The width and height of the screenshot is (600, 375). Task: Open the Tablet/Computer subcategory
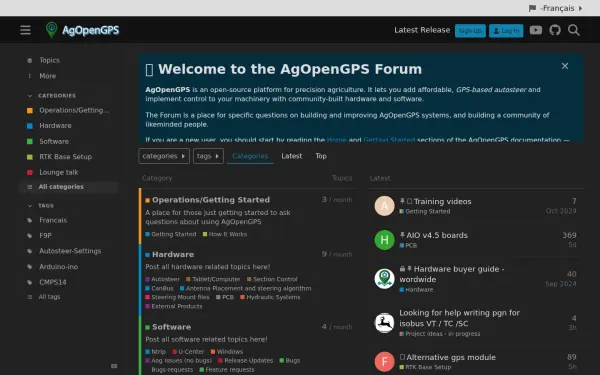pyautogui.click(x=213, y=279)
